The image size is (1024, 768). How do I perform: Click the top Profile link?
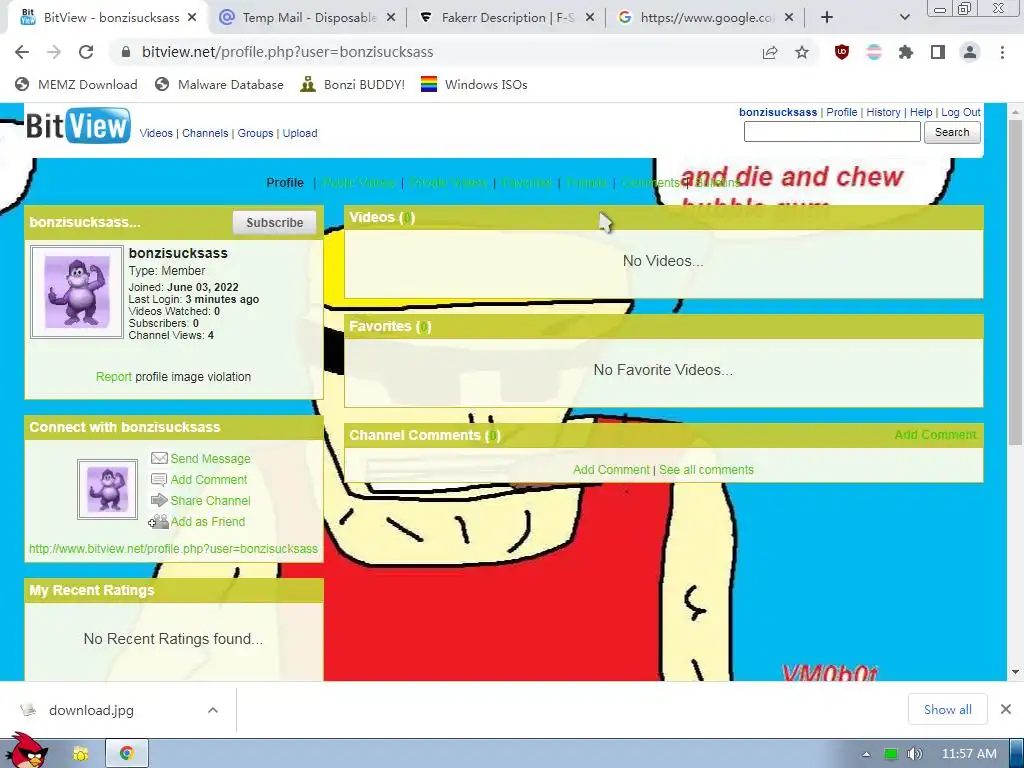[x=842, y=112]
